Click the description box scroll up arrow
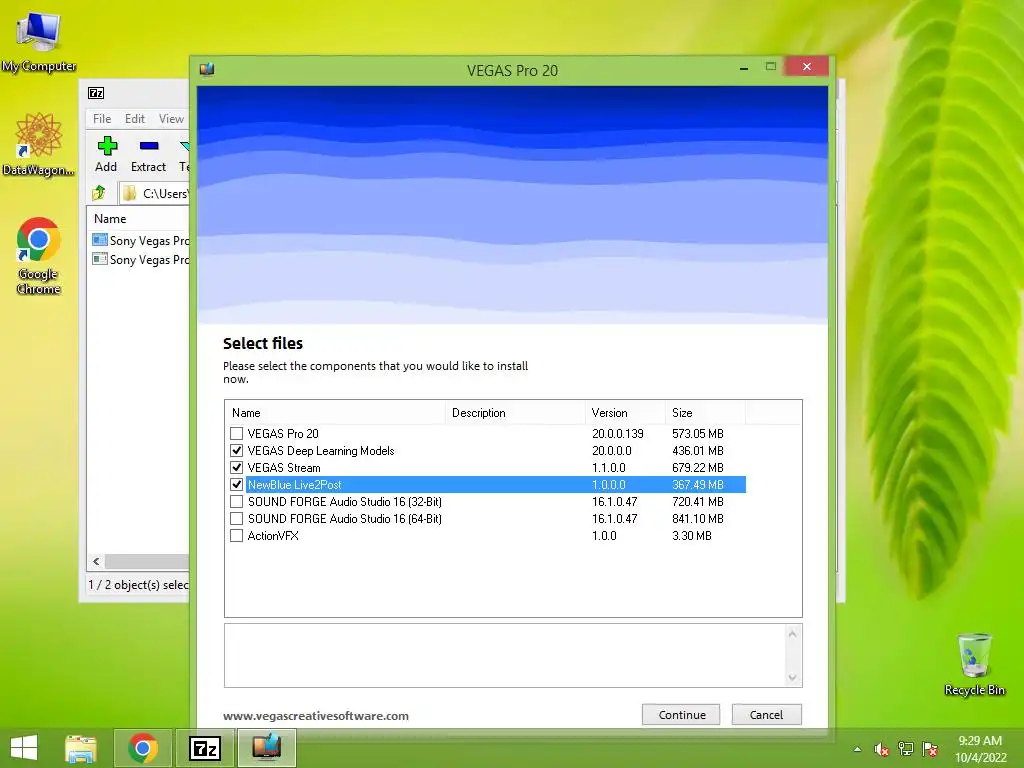The image size is (1024, 768). point(792,634)
